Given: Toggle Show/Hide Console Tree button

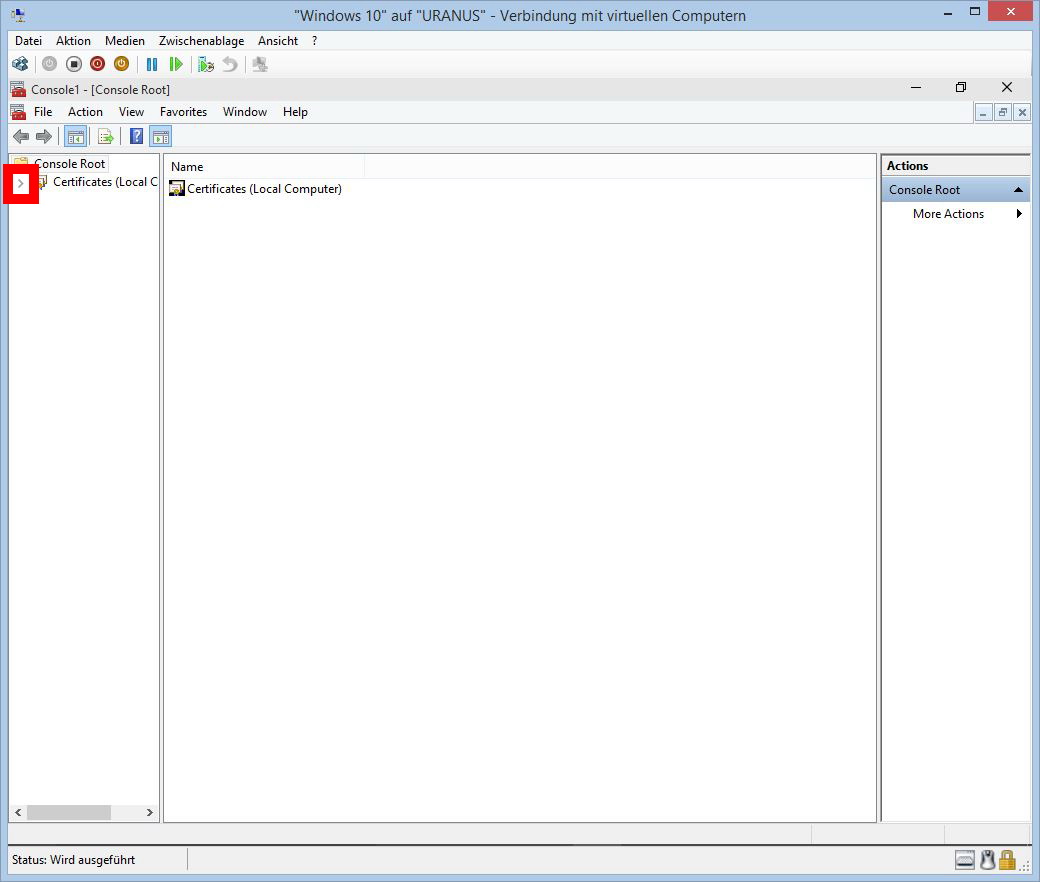Looking at the screenshot, I should [75, 137].
